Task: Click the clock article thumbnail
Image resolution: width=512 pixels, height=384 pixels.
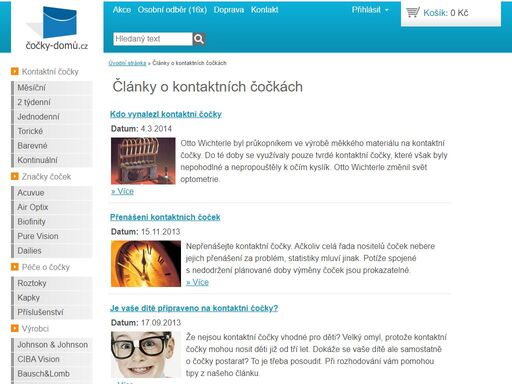Action: [146, 264]
